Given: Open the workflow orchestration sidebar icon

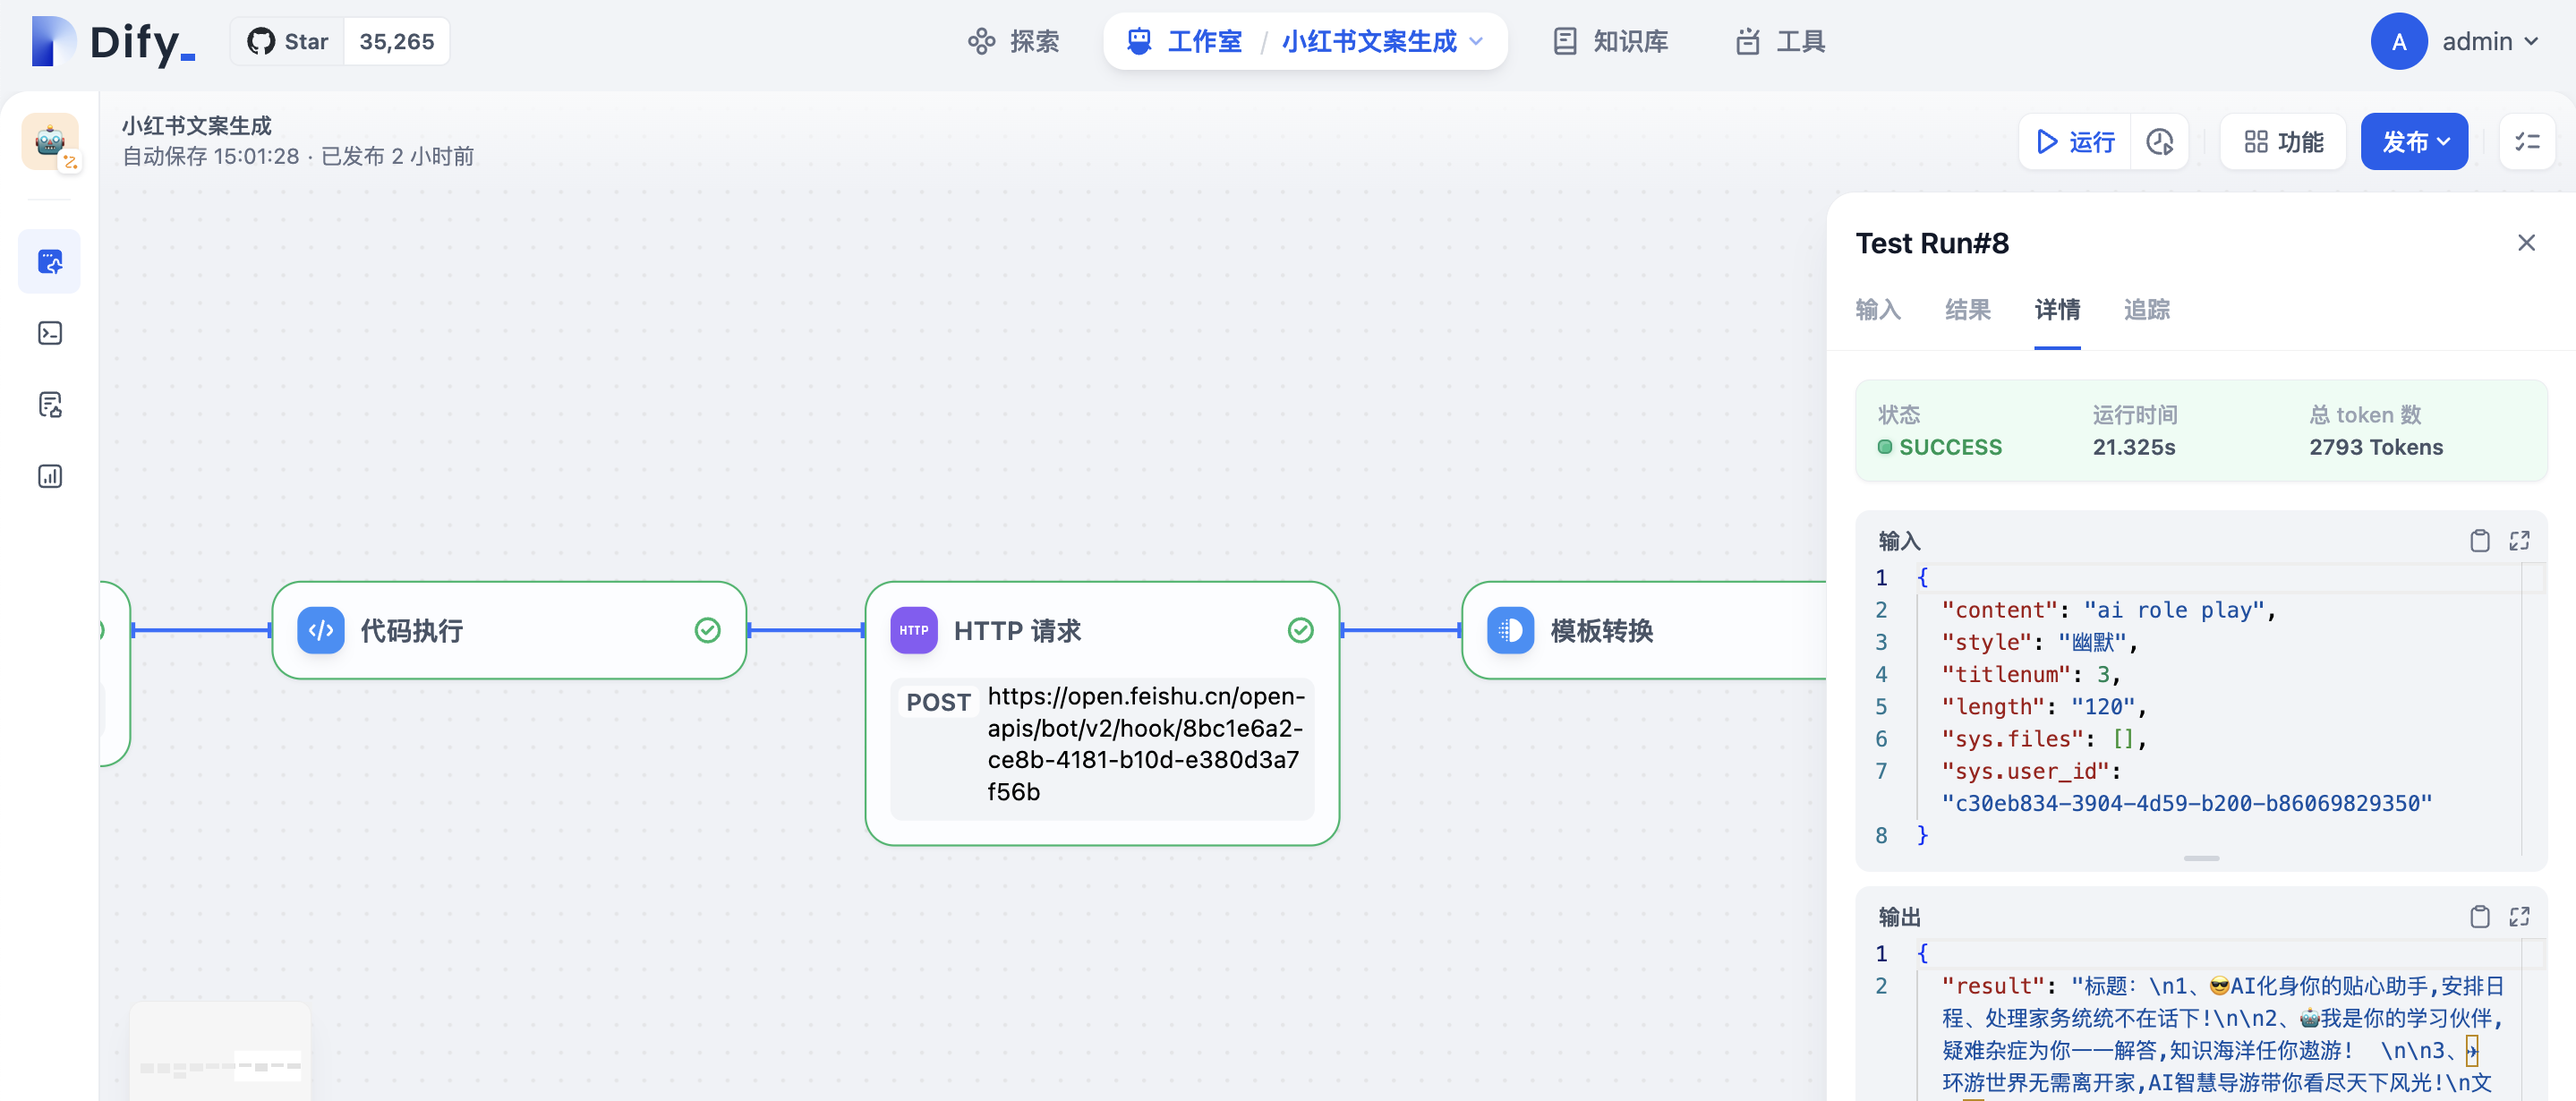Looking at the screenshot, I should click(50, 262).
